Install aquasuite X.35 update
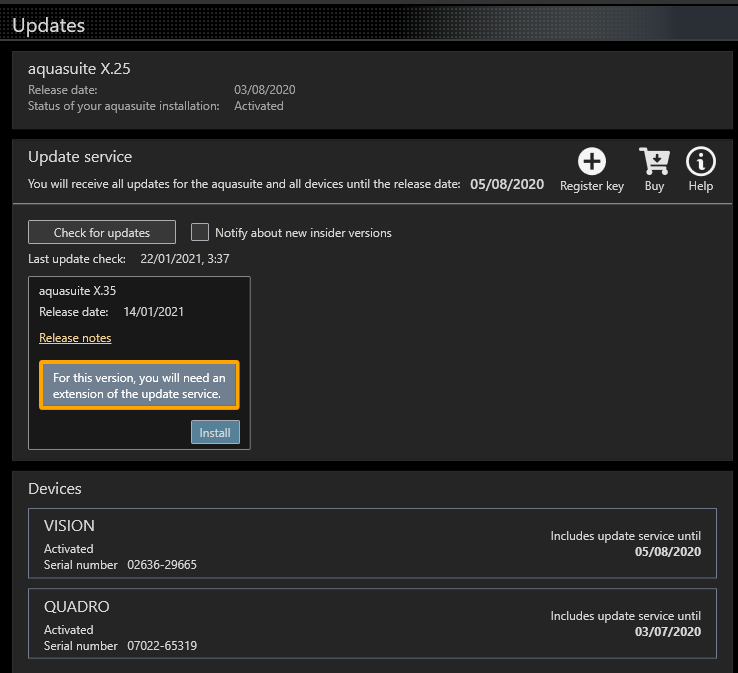 click(215, 433)
